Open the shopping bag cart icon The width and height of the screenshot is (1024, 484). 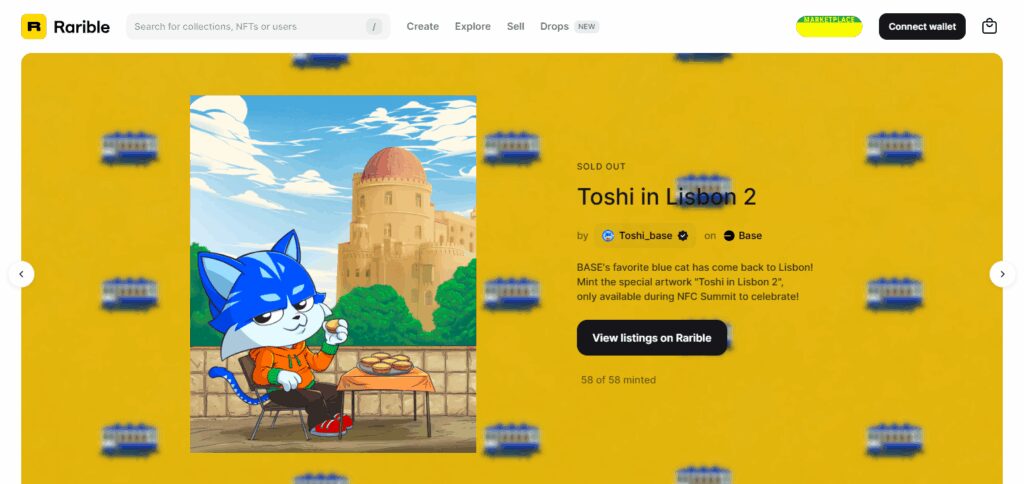pyautogui.click(x=989, y=26)
